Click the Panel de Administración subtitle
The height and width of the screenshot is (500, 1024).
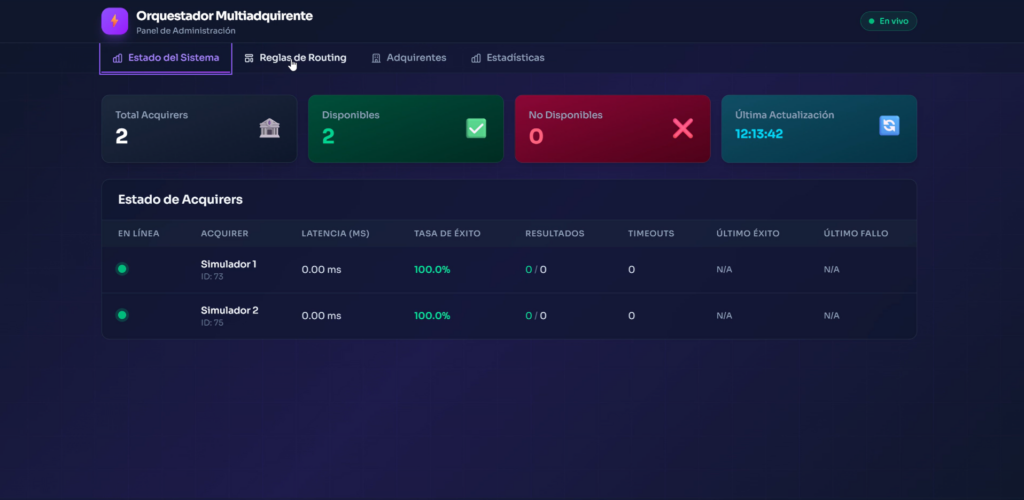click(186, 31)
